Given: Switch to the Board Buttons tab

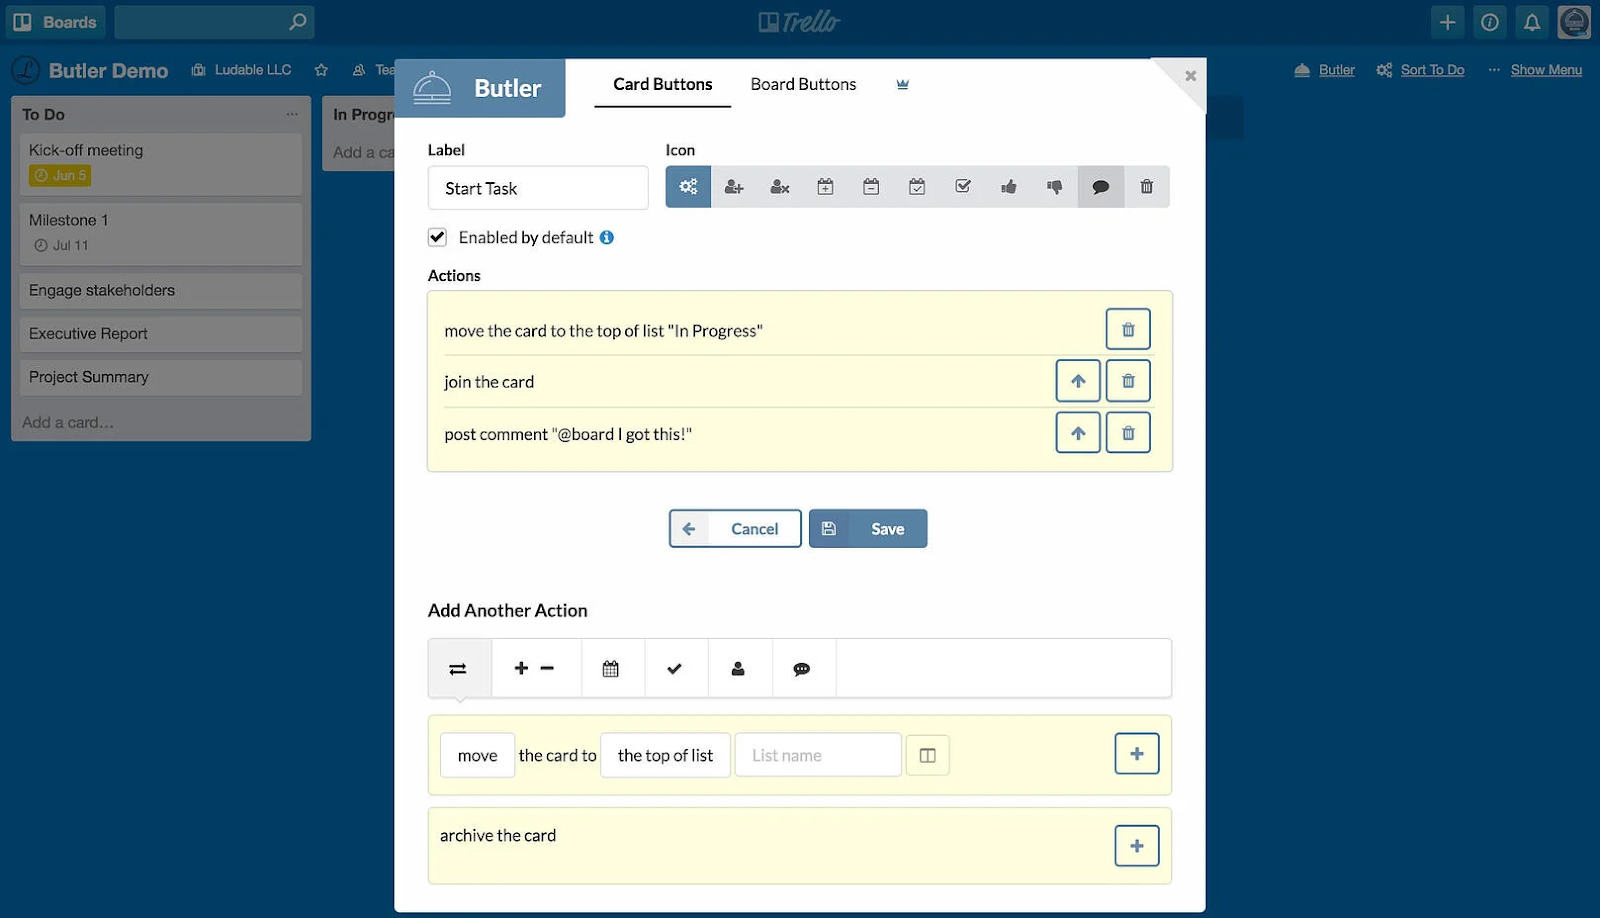Looking at the screenshot, I should point(803,84).
